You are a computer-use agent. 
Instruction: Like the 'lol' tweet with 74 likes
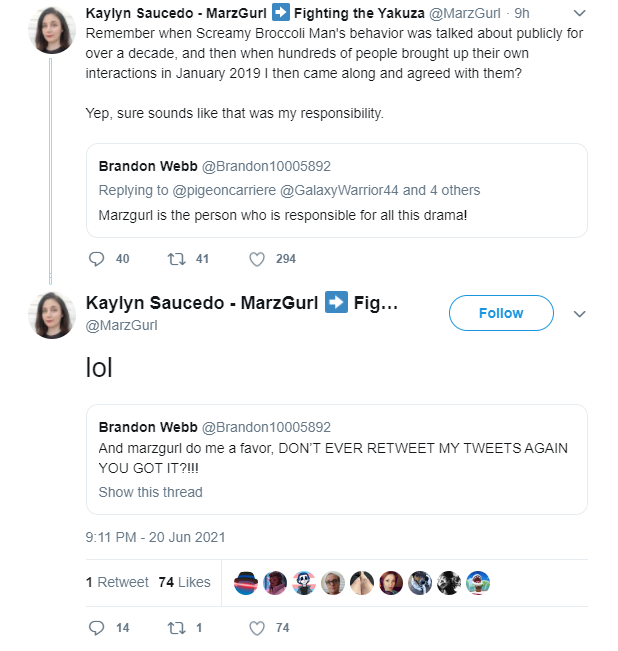tap(257, 628)
